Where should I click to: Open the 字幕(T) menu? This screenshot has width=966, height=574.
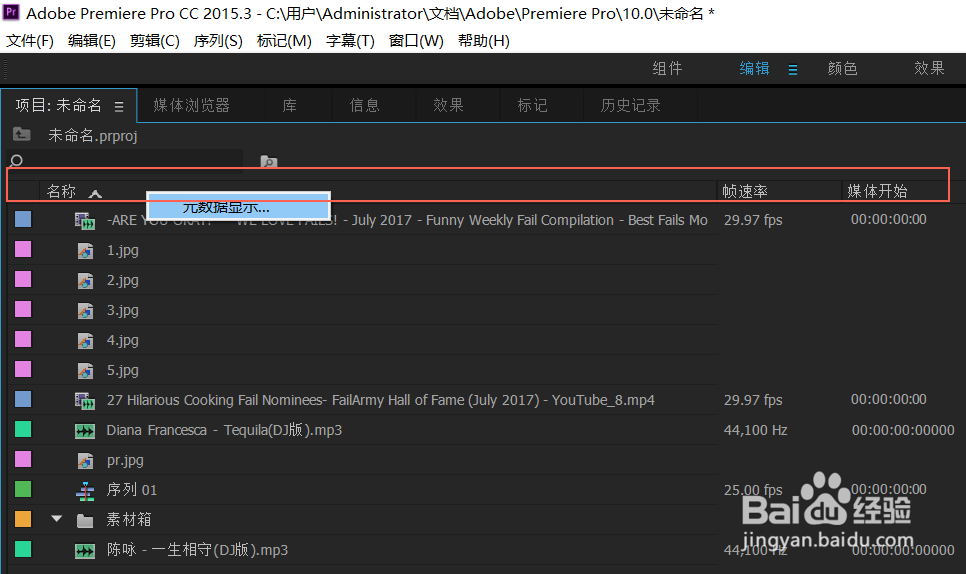click(350, 41)
